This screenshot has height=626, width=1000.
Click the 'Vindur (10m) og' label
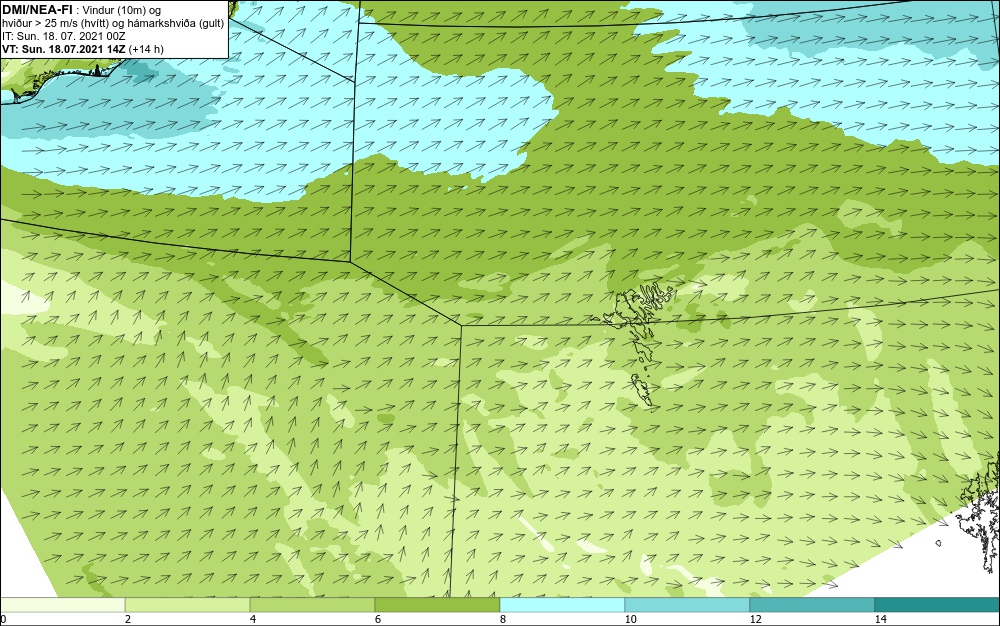tap(122, 10)
